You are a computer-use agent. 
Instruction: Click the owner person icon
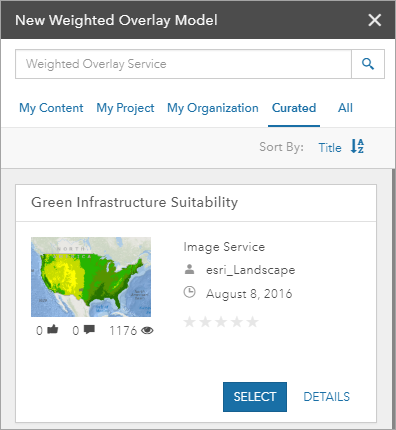tap(189, 269)
